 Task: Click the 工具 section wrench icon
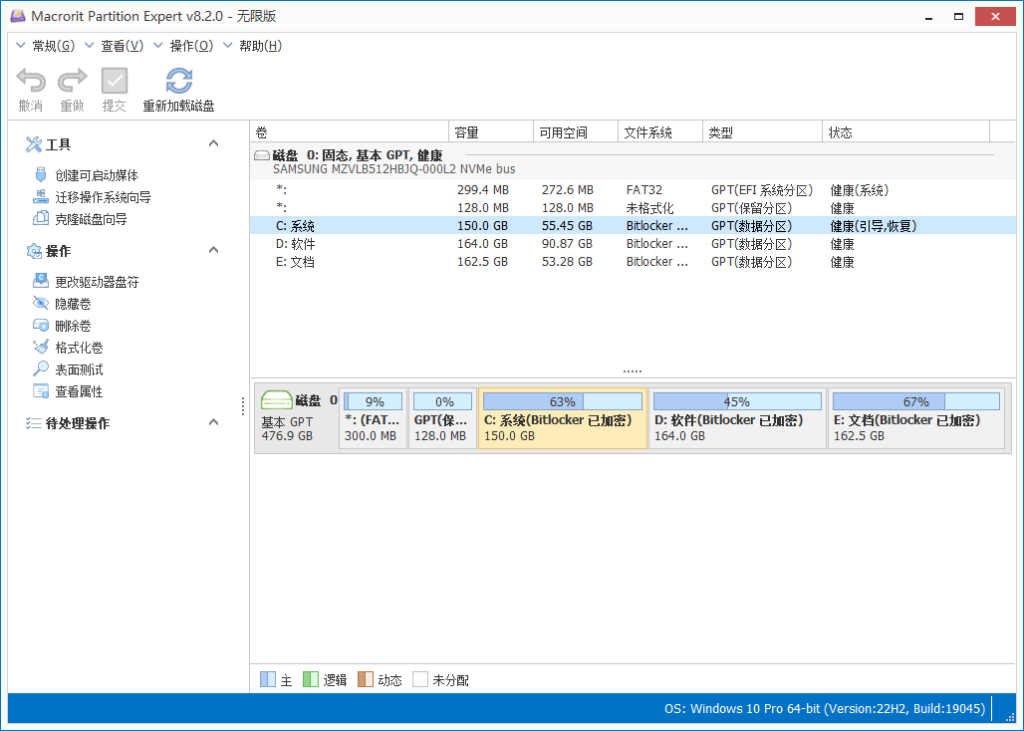tap(33, 144)
